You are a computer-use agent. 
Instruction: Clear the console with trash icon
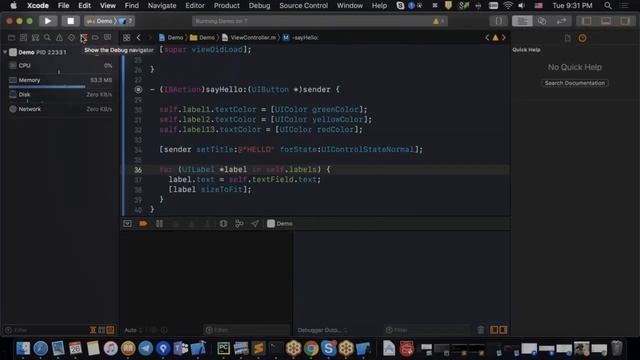coord(480,330)
